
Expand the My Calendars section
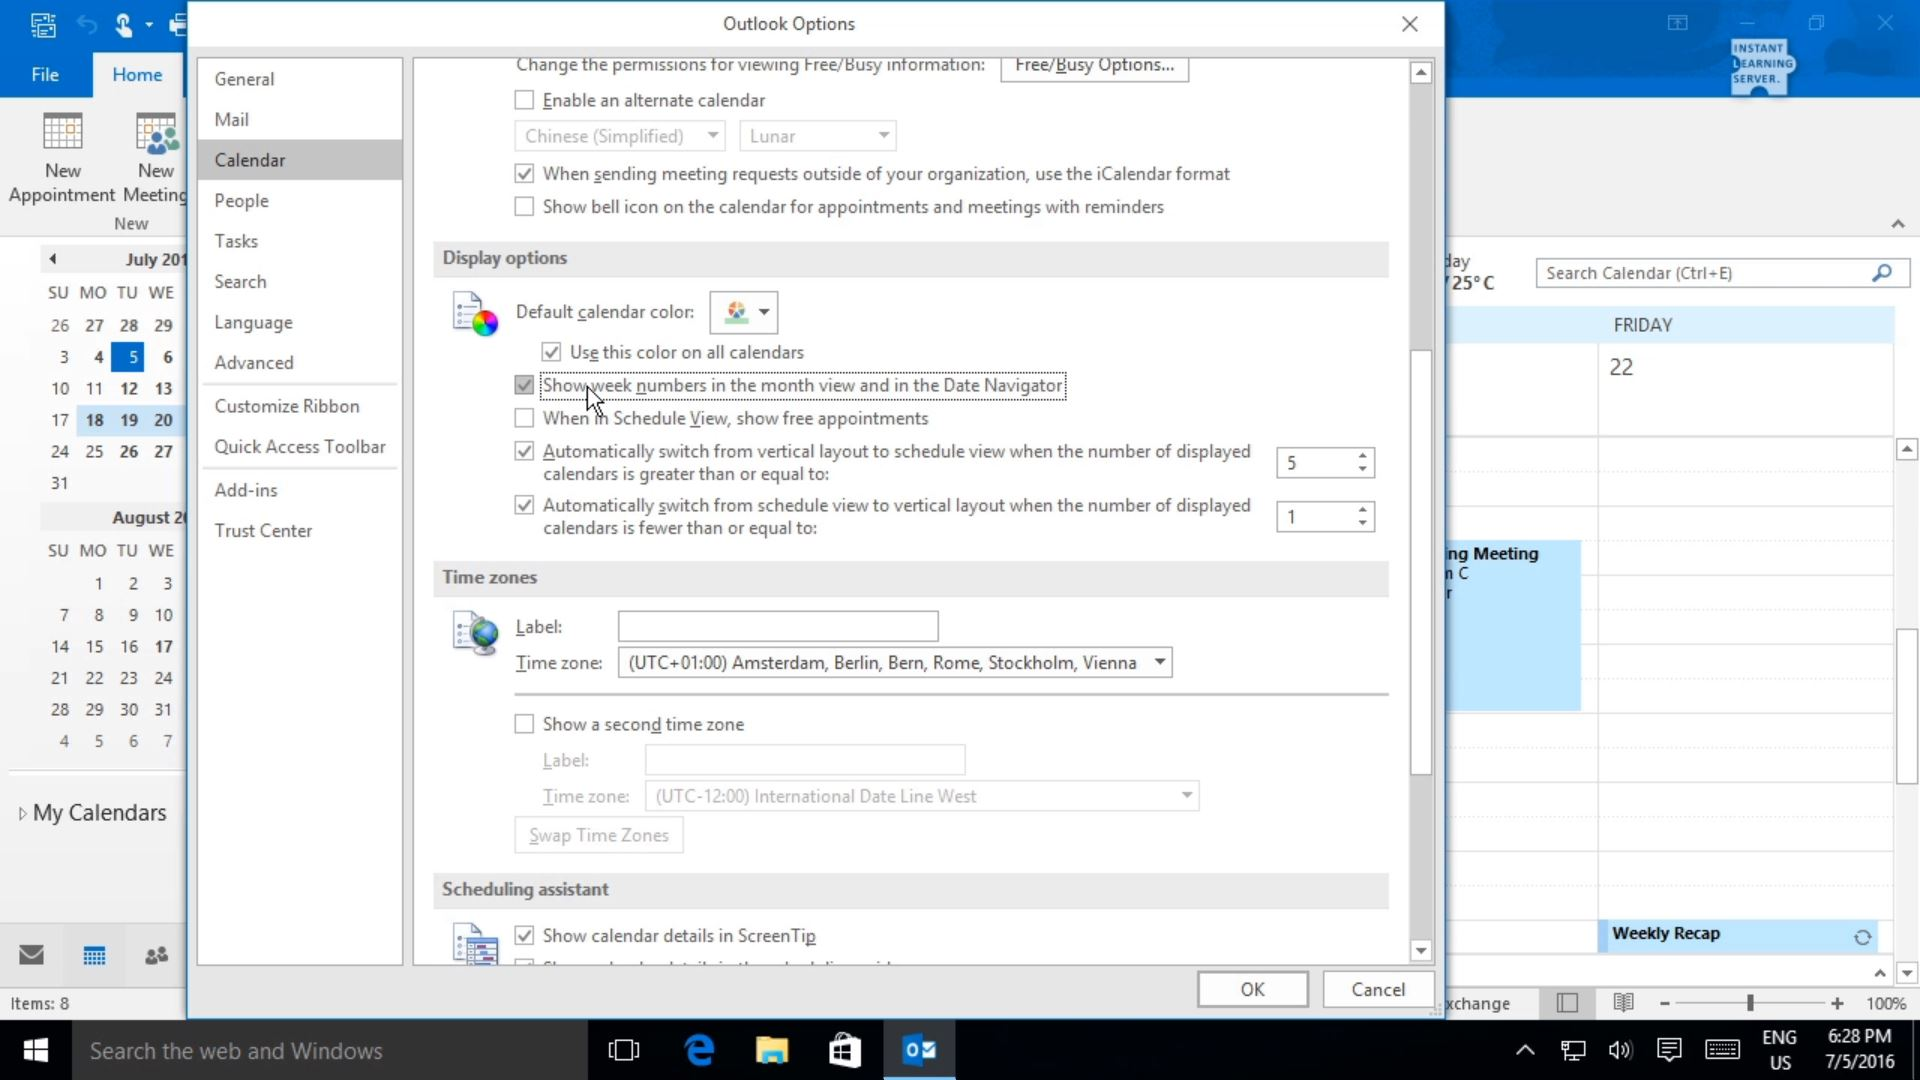(20, 813)
